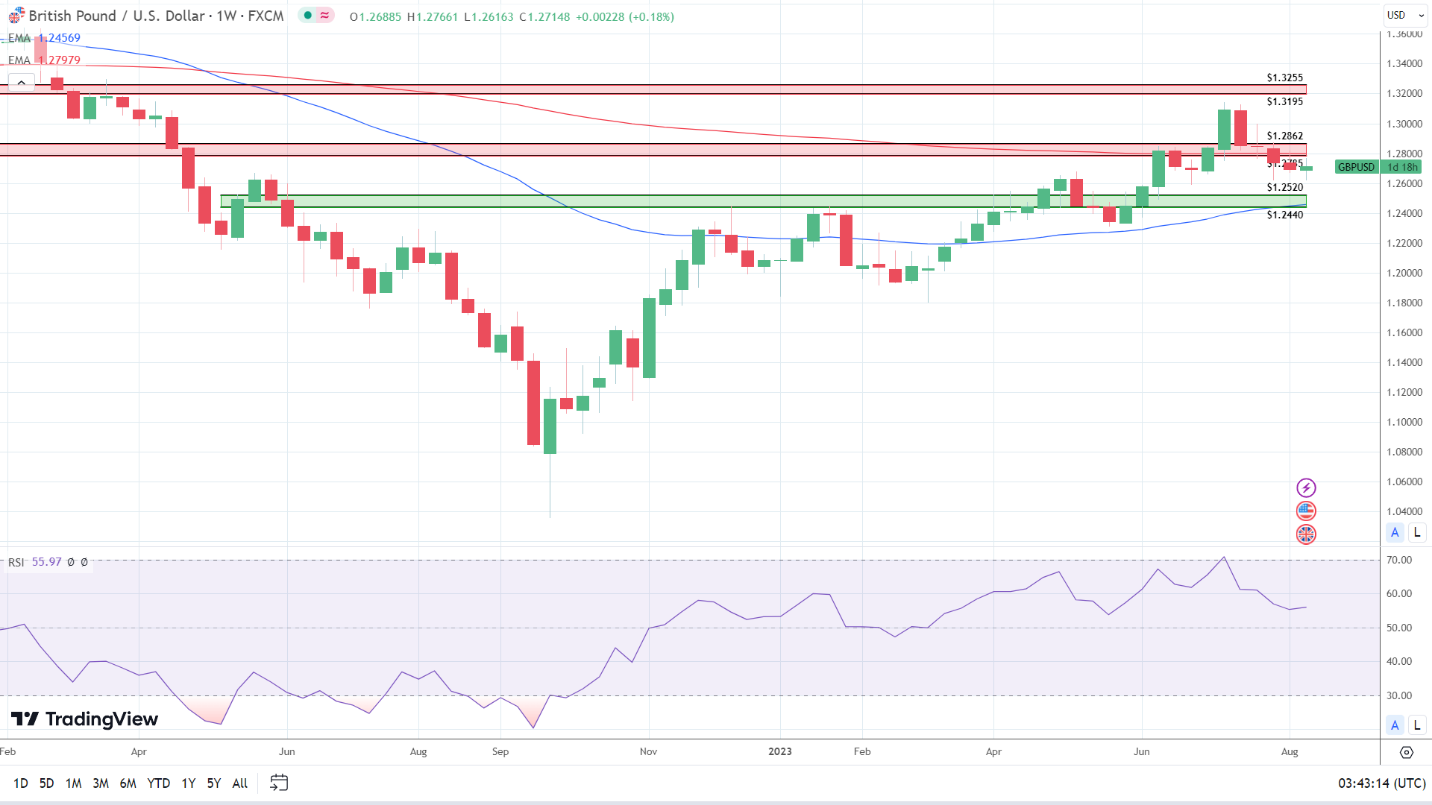Toggle log scale L in price pane
Image resolution: width=1432 pixels, height=805 pixels.
coord(1418,532)
